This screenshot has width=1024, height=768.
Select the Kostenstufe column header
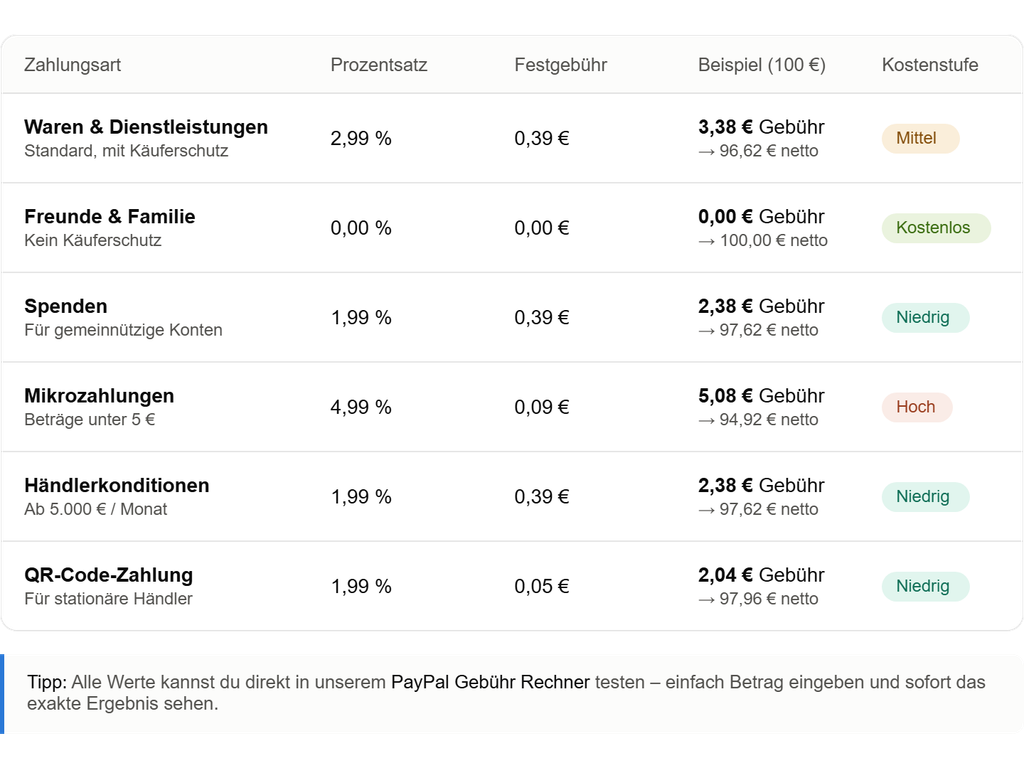(930, 65)
